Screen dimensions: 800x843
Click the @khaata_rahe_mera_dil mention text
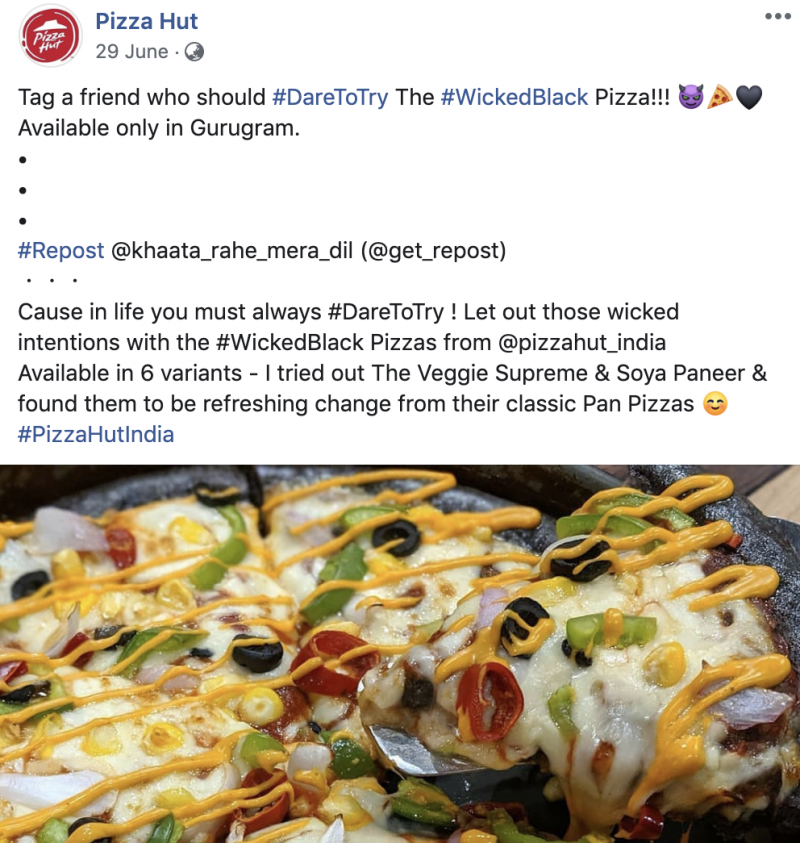coord(232,251)
